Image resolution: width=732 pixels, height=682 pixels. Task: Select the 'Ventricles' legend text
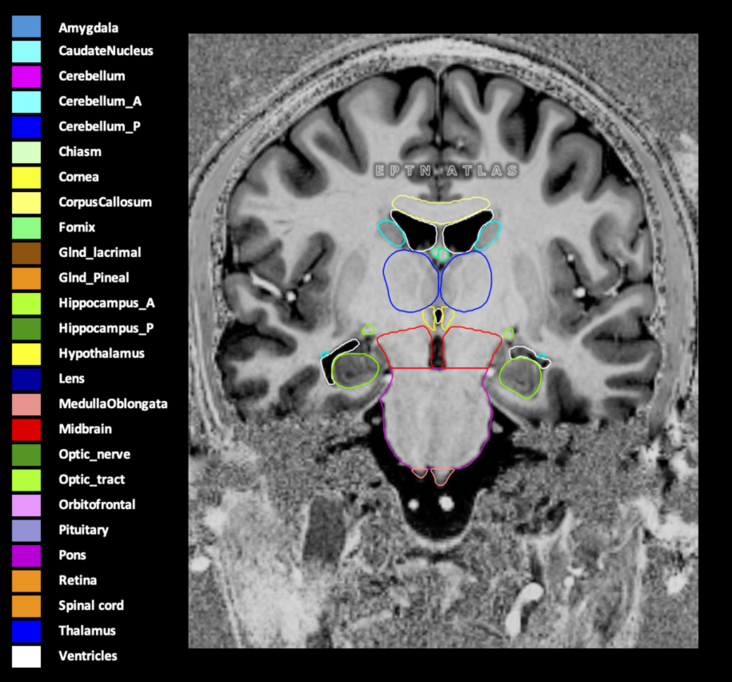click(88, 656)
